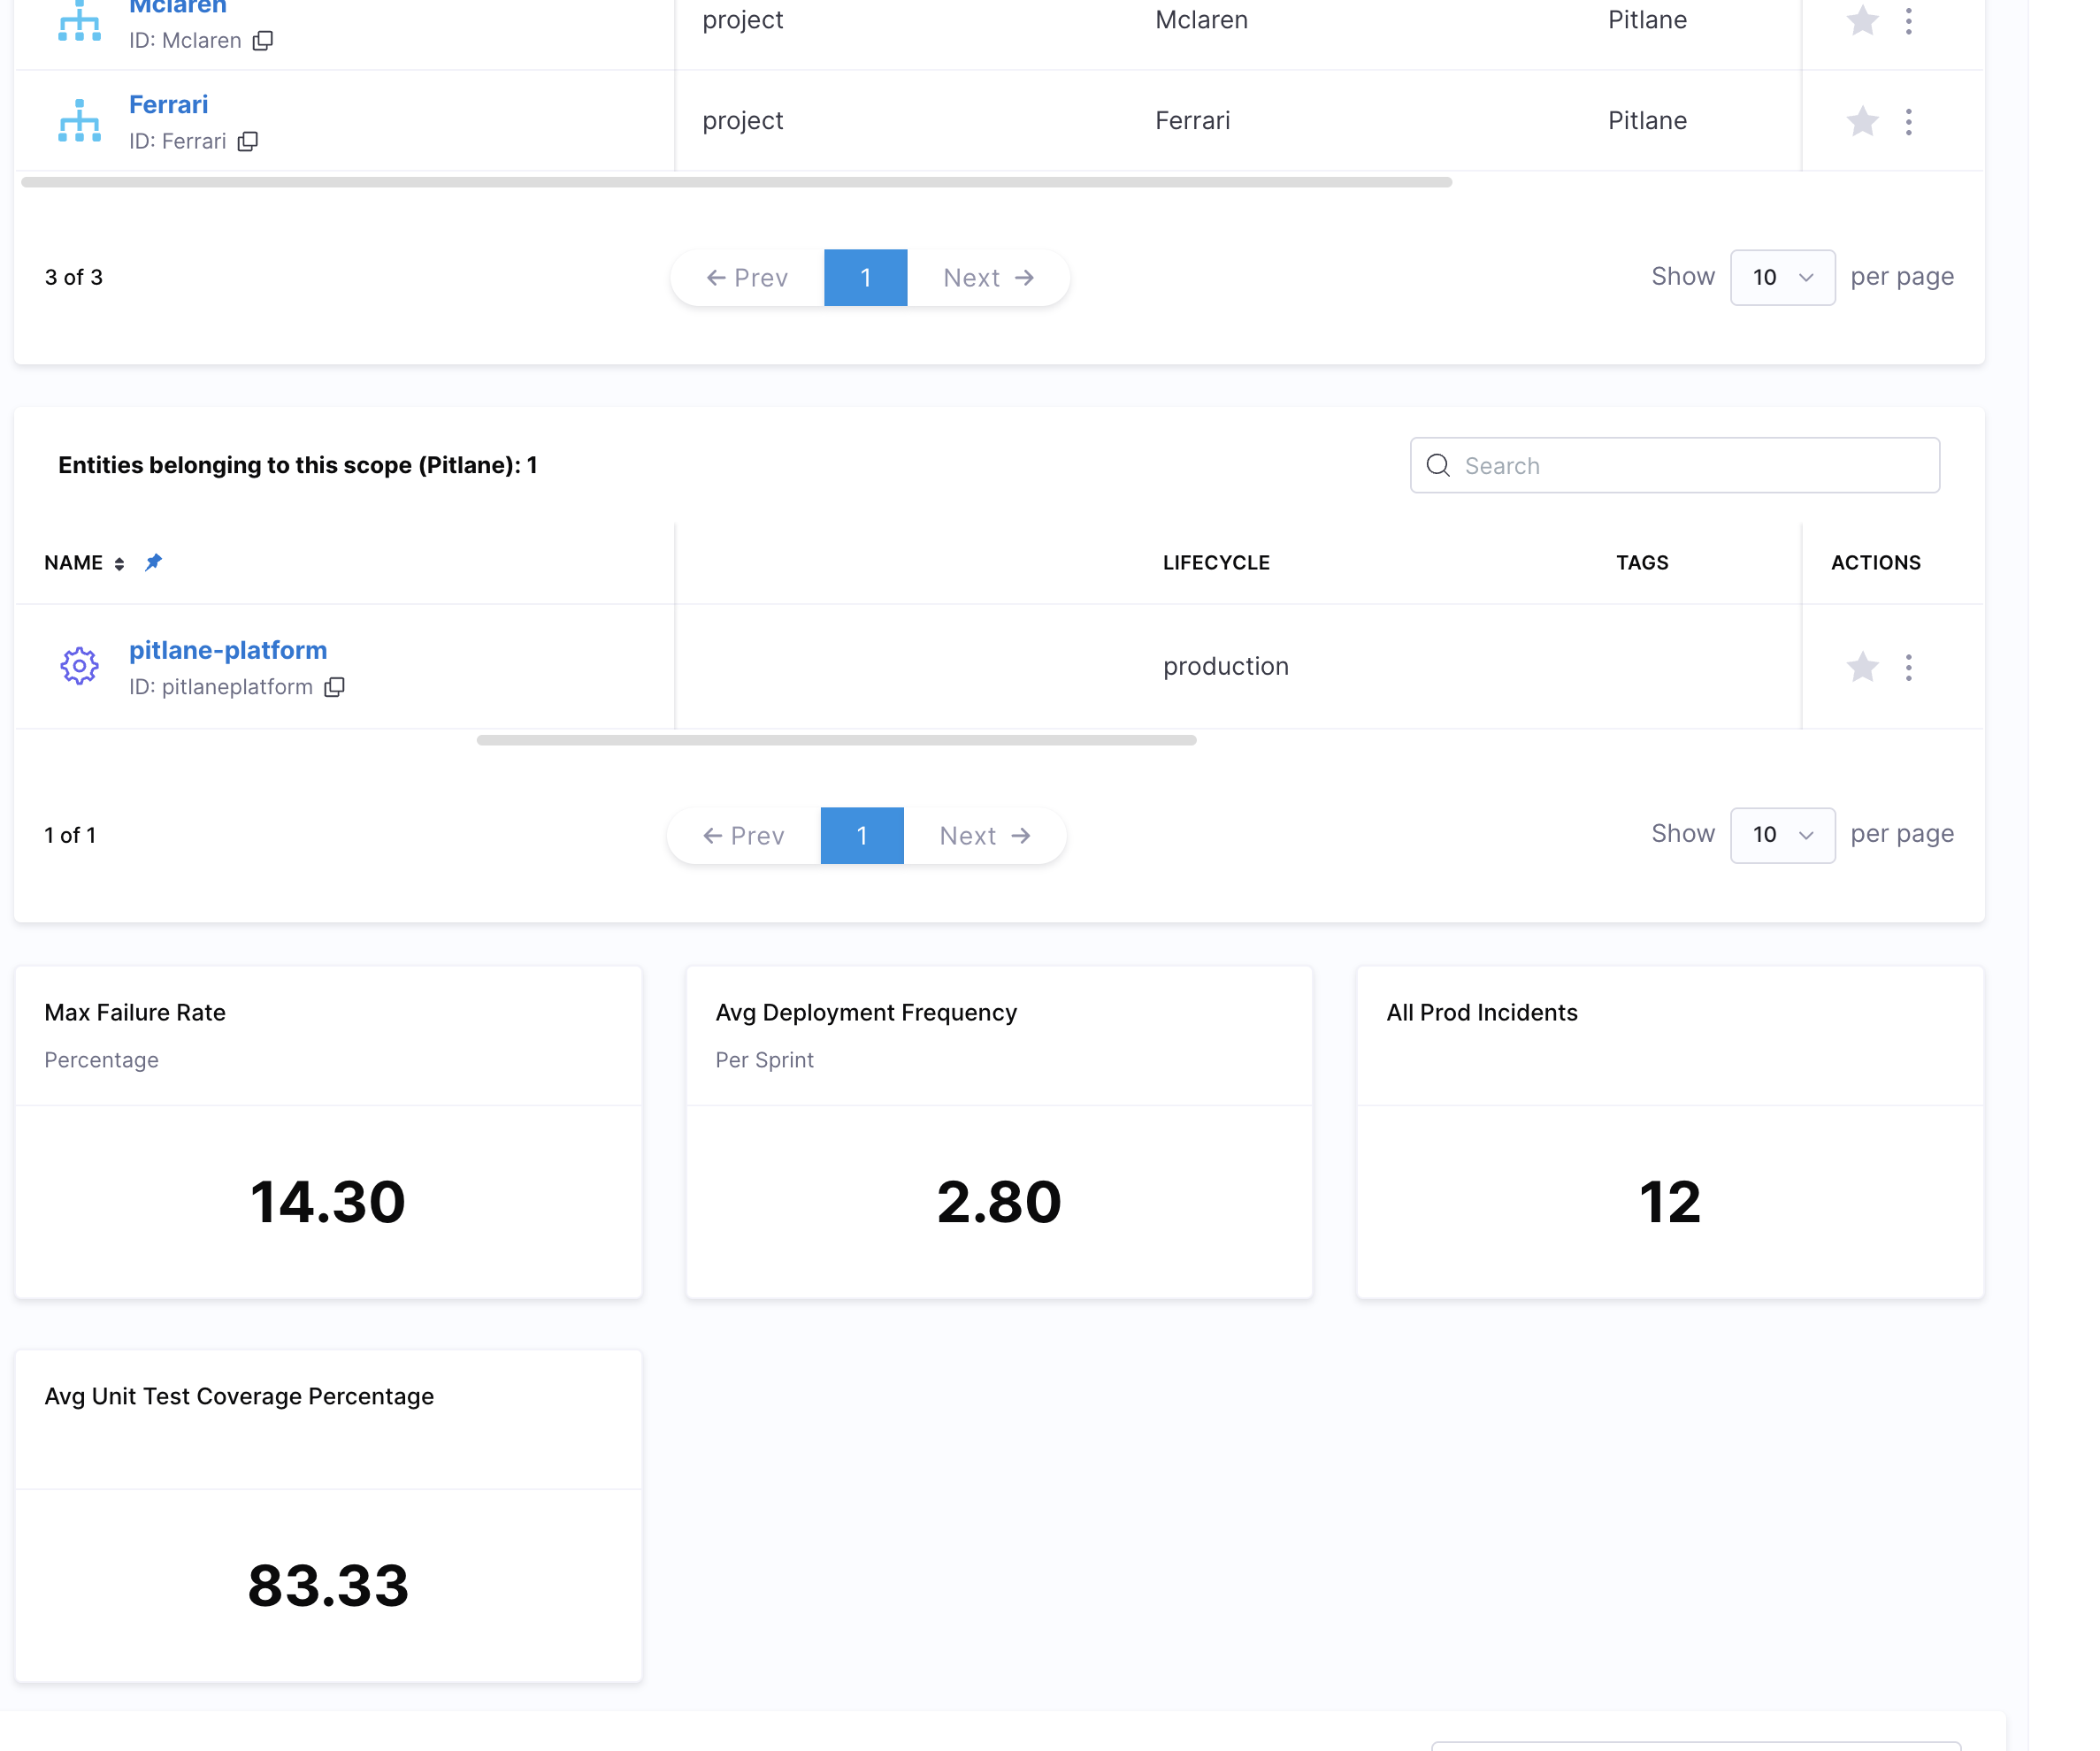This screenshot has width=2100, height=1751.
Task: Click the pitlane-platform gear icon
Action: [79, 666]
